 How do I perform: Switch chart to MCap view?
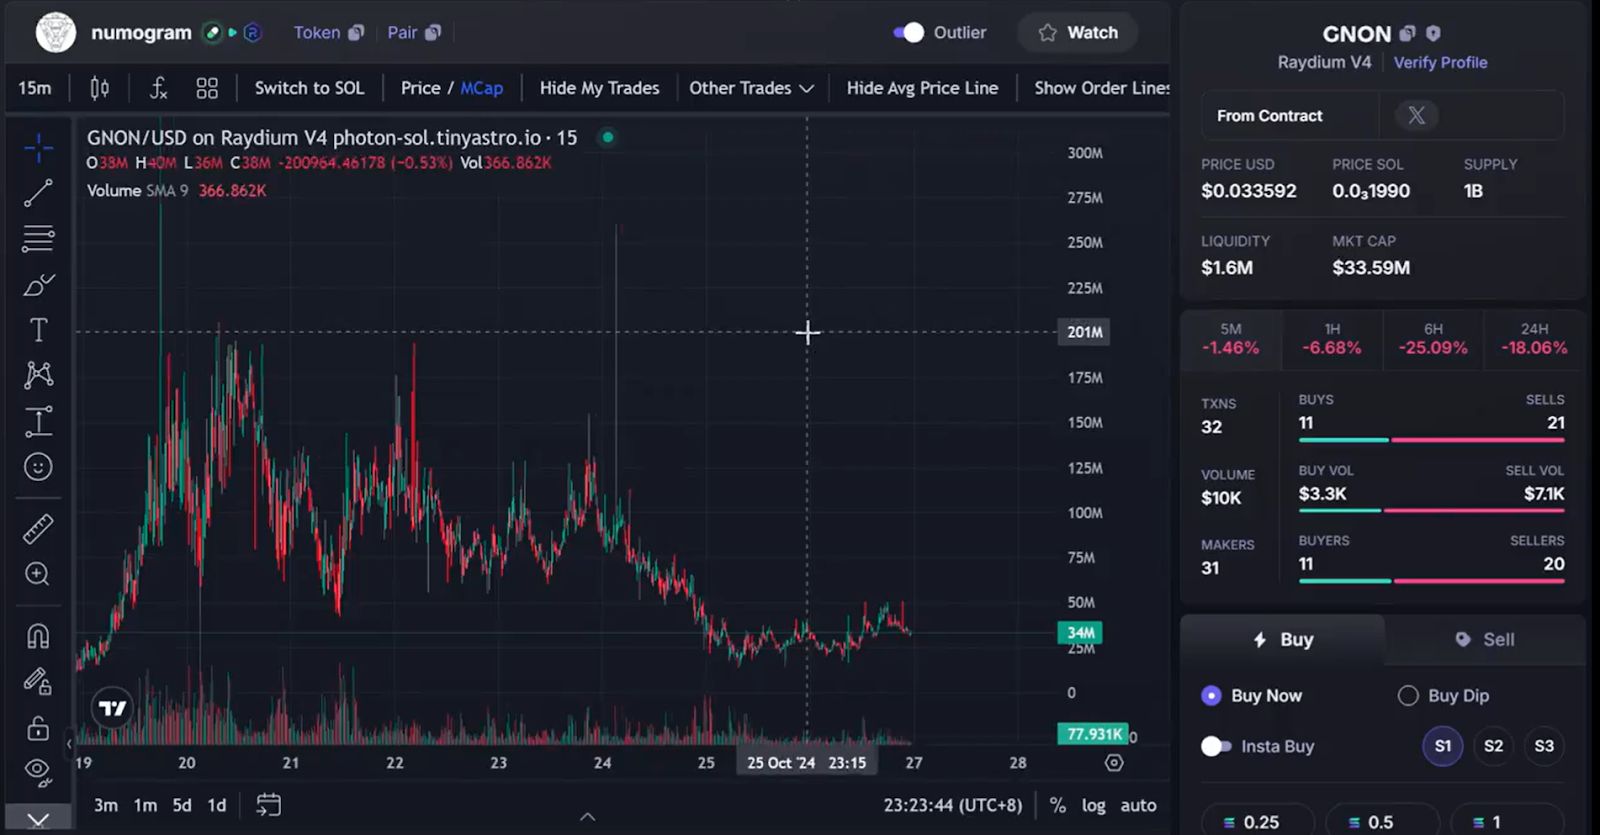pos(482,88)
